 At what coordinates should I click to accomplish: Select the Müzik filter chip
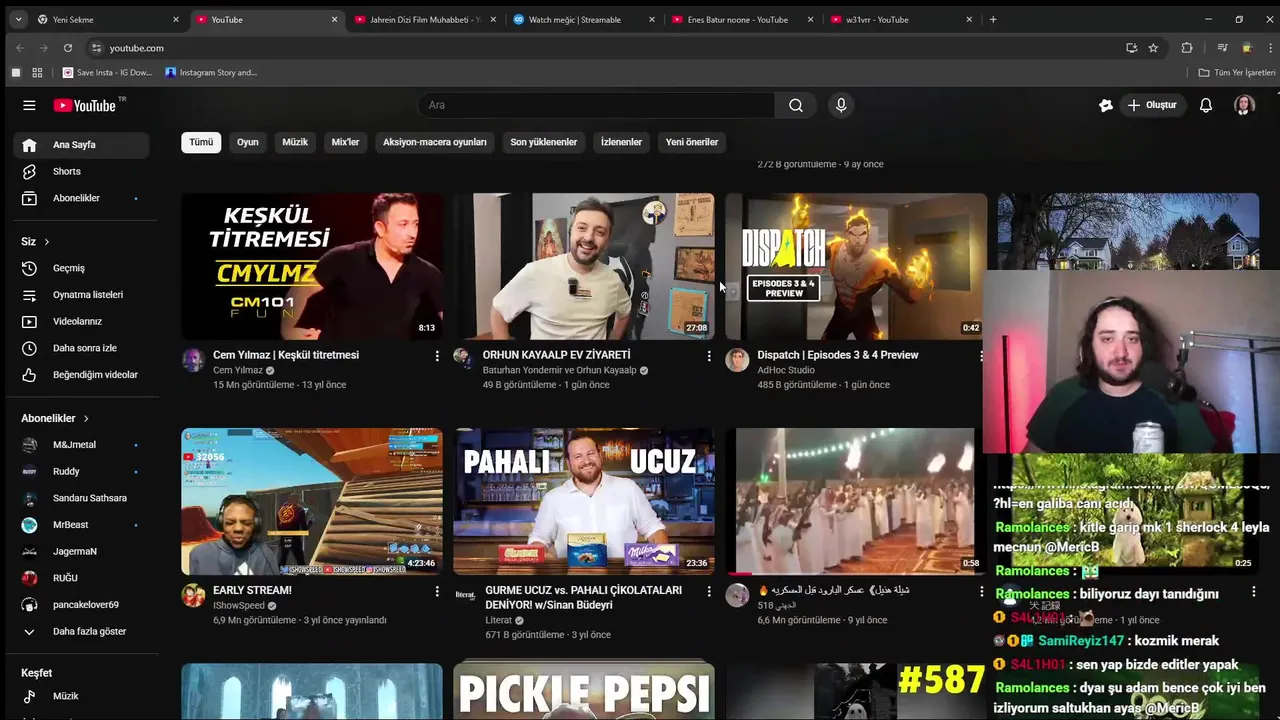click(x=295, y=142)
